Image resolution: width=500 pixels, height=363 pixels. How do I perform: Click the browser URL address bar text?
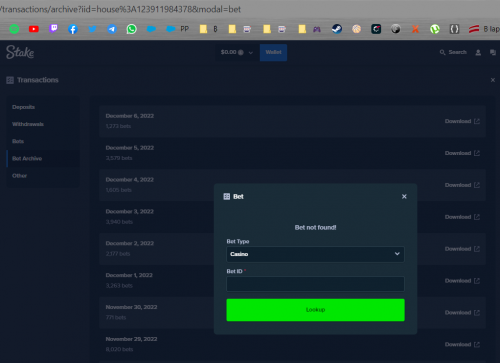point(120,9)
